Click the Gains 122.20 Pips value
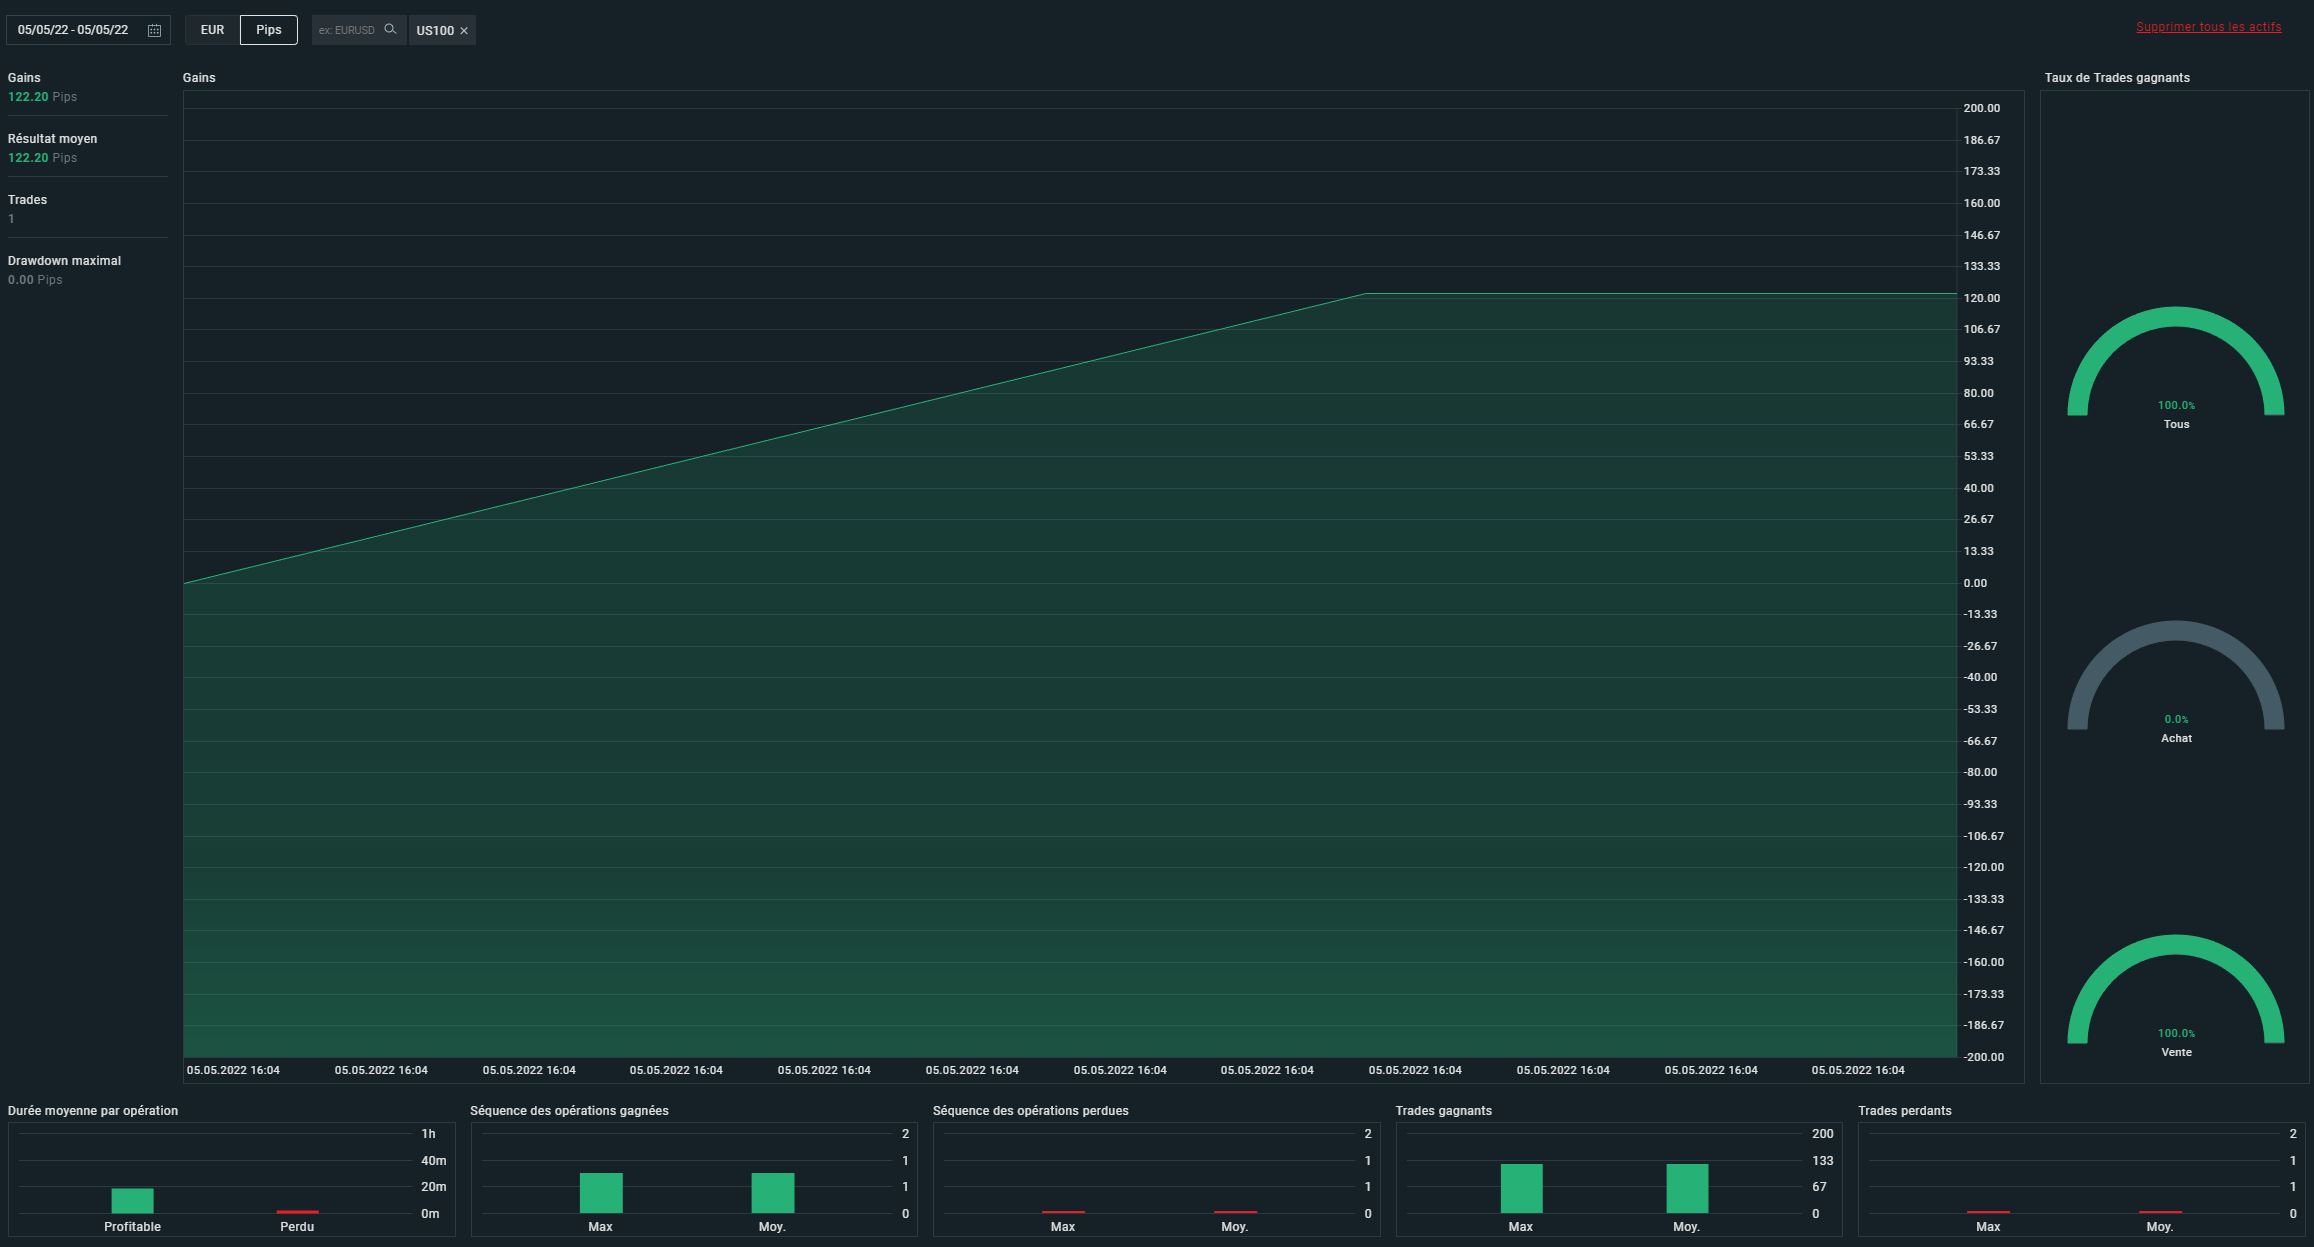Image resolution: width=2314 pixels, height=1247 pixels. pyautogui.click(x=42, y=97)
